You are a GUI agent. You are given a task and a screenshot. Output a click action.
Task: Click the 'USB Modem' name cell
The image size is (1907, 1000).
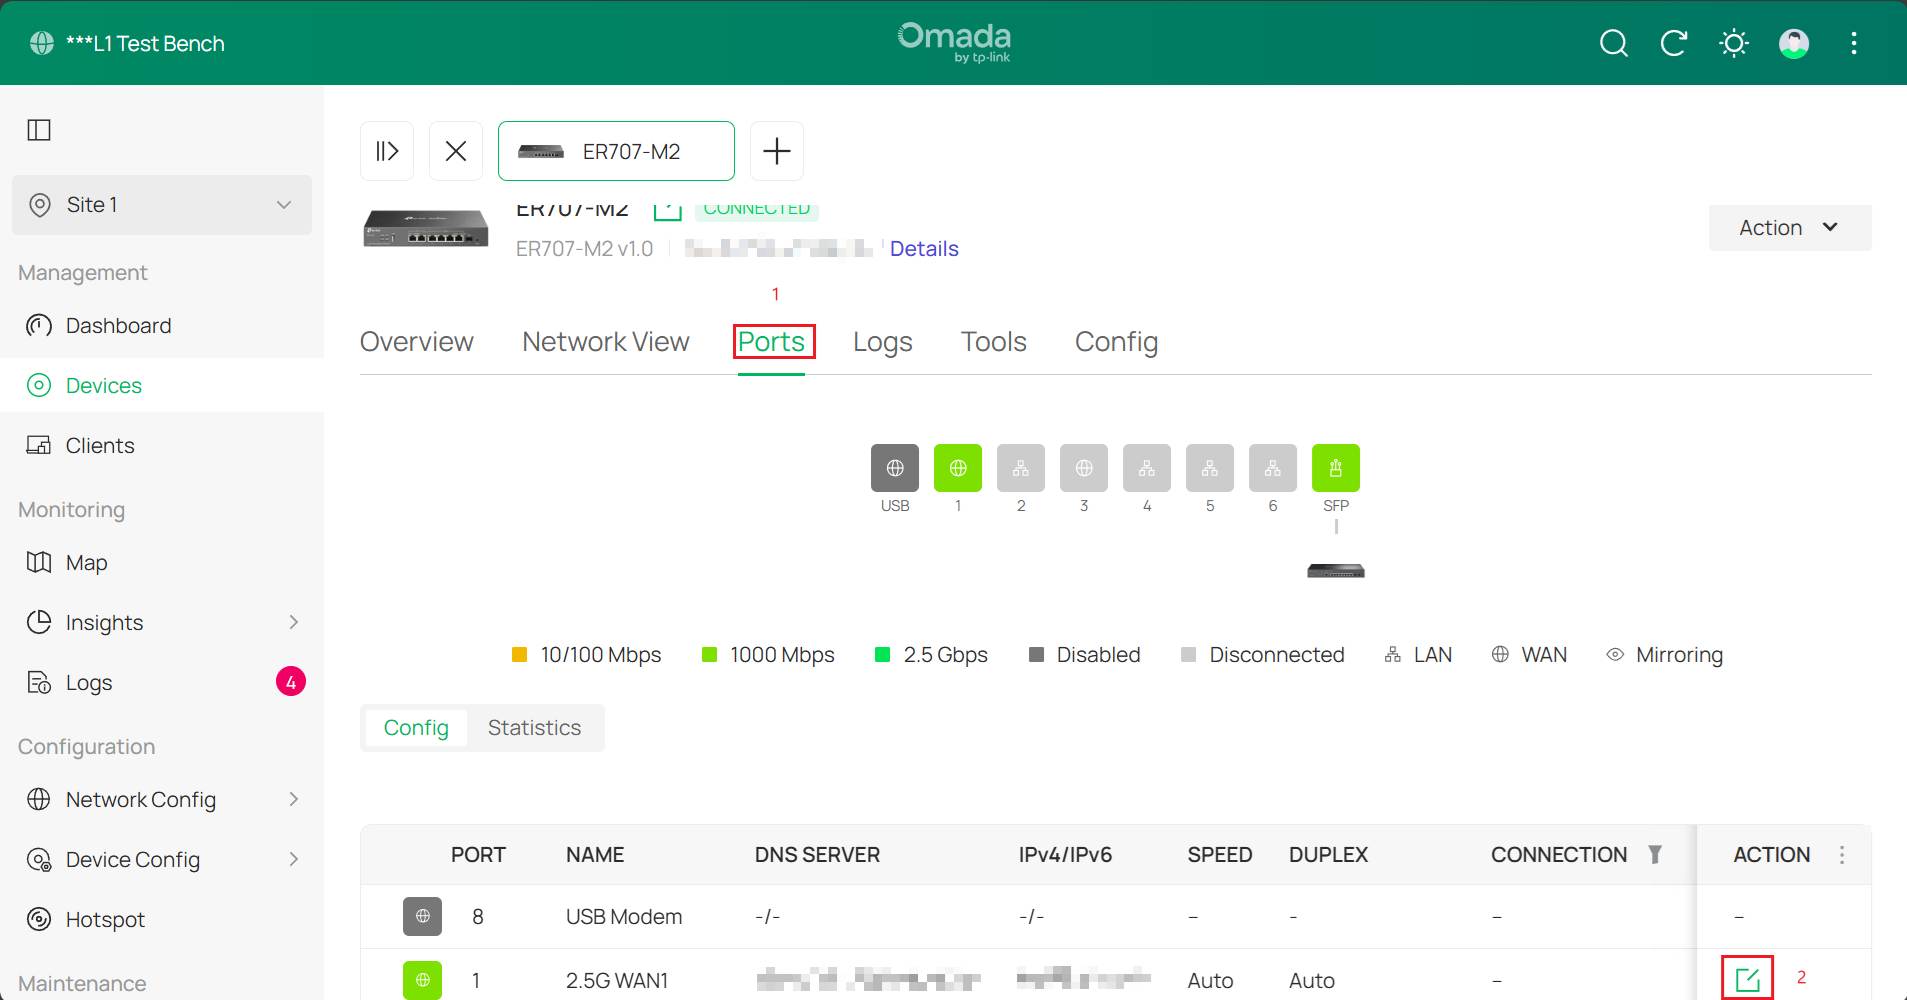(x=624, y=917)
